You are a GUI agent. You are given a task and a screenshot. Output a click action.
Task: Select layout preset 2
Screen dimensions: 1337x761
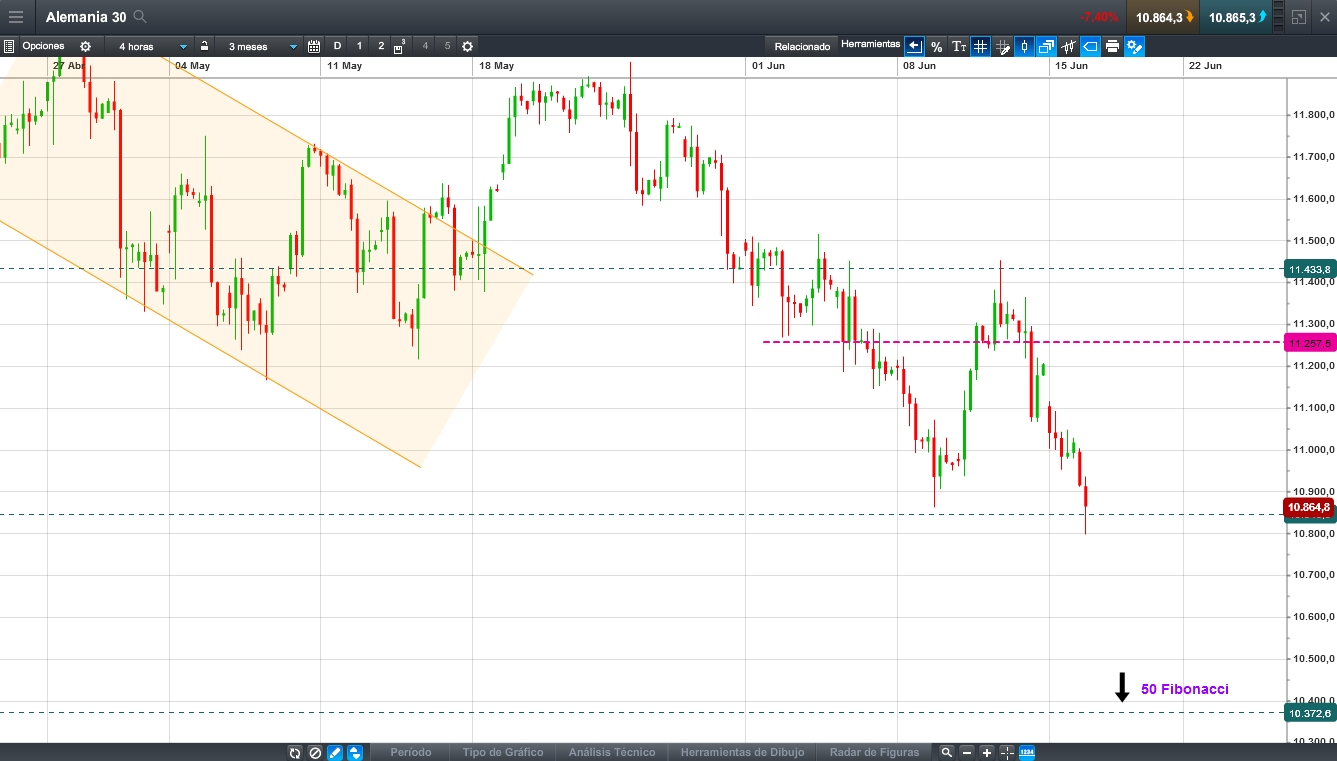tap(381, 46)
